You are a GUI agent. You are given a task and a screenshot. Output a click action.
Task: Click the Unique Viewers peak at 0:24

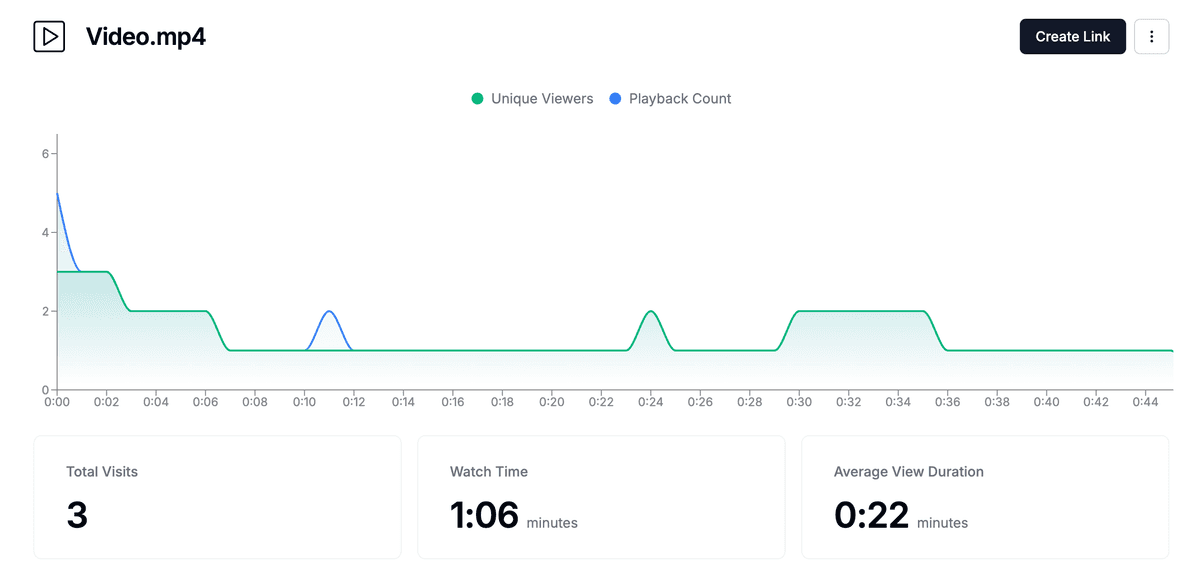pos(651,312)
